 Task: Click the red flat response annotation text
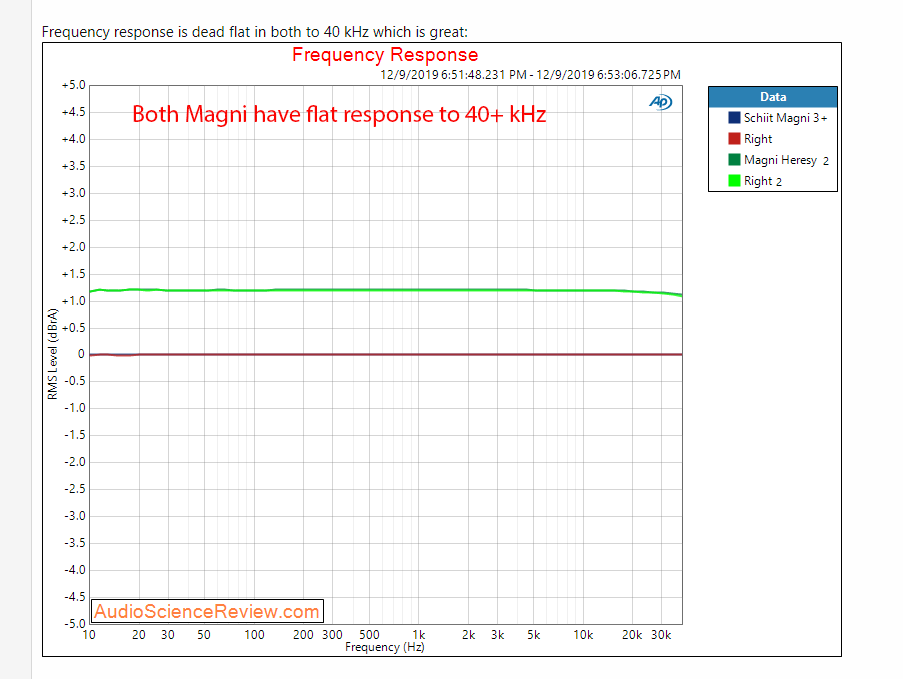click(x=339, y=114)
